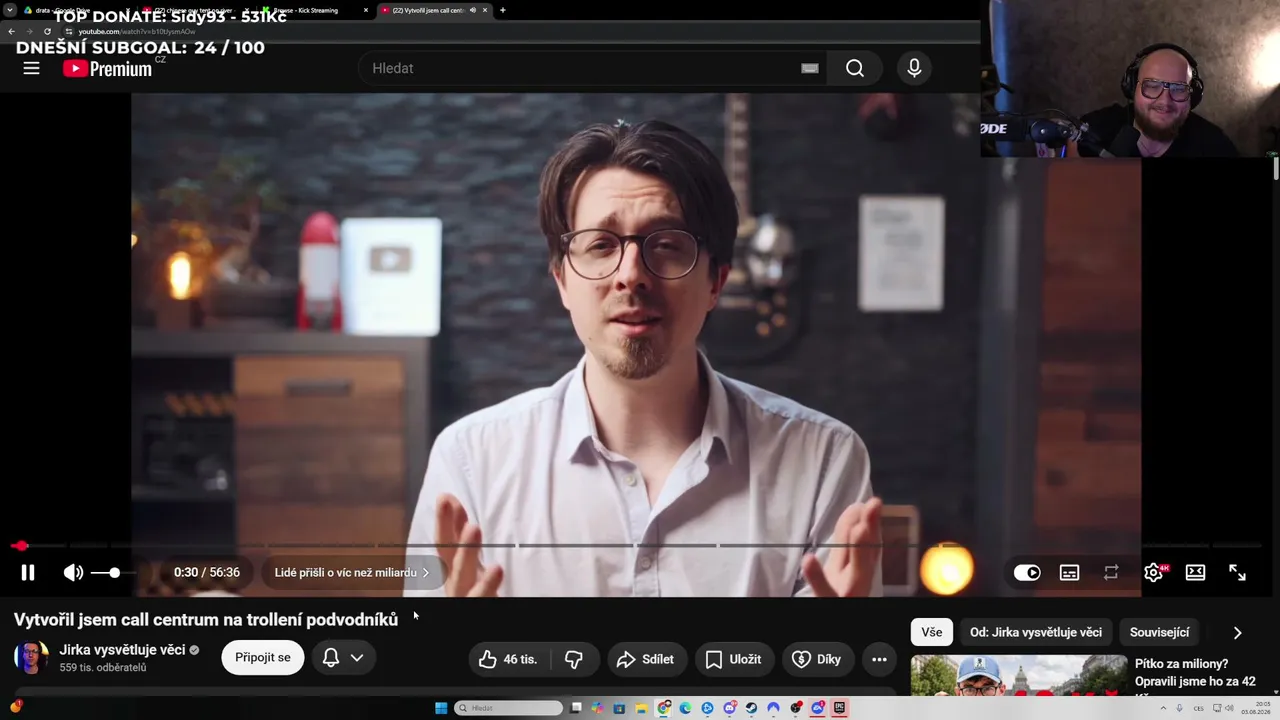Open the YouTube hamburger guide menu
This screenshot has height=720, width=1280.
tap(31, 68)
